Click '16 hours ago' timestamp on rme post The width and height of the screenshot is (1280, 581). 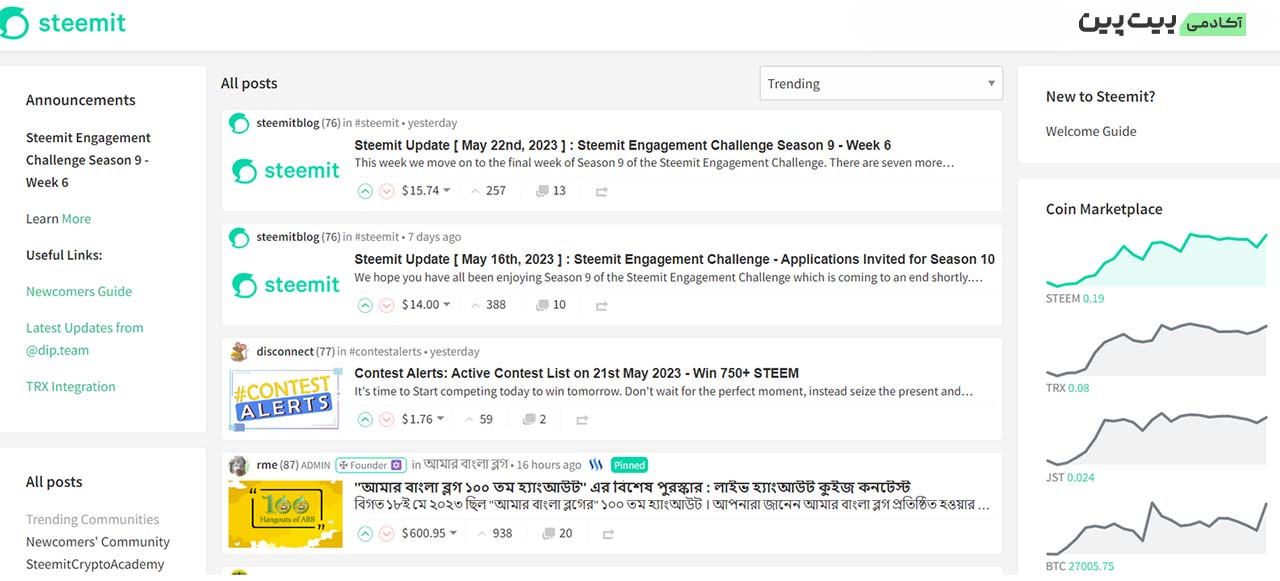(x=549, y=465)
